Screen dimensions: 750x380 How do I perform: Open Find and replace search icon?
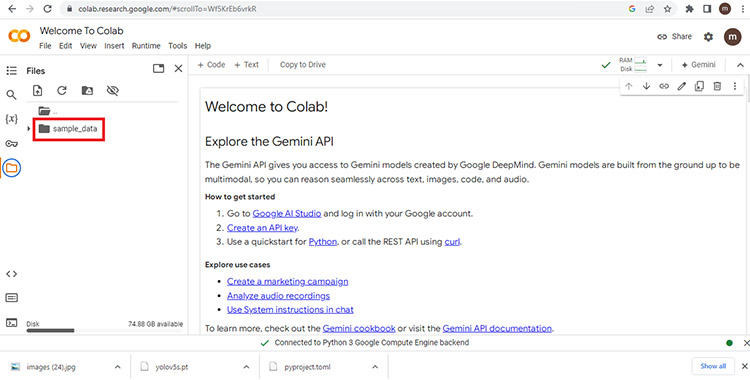(x=11, y=95)
